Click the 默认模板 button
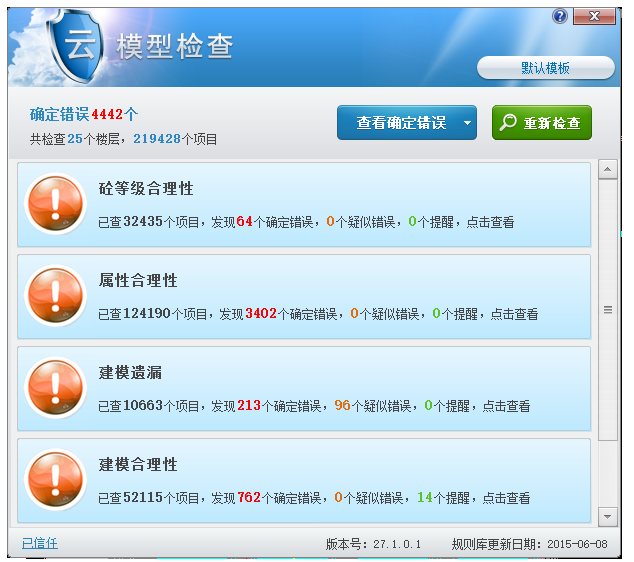The image size is (634, 562). pyautogui.click(x=545, y=68)
